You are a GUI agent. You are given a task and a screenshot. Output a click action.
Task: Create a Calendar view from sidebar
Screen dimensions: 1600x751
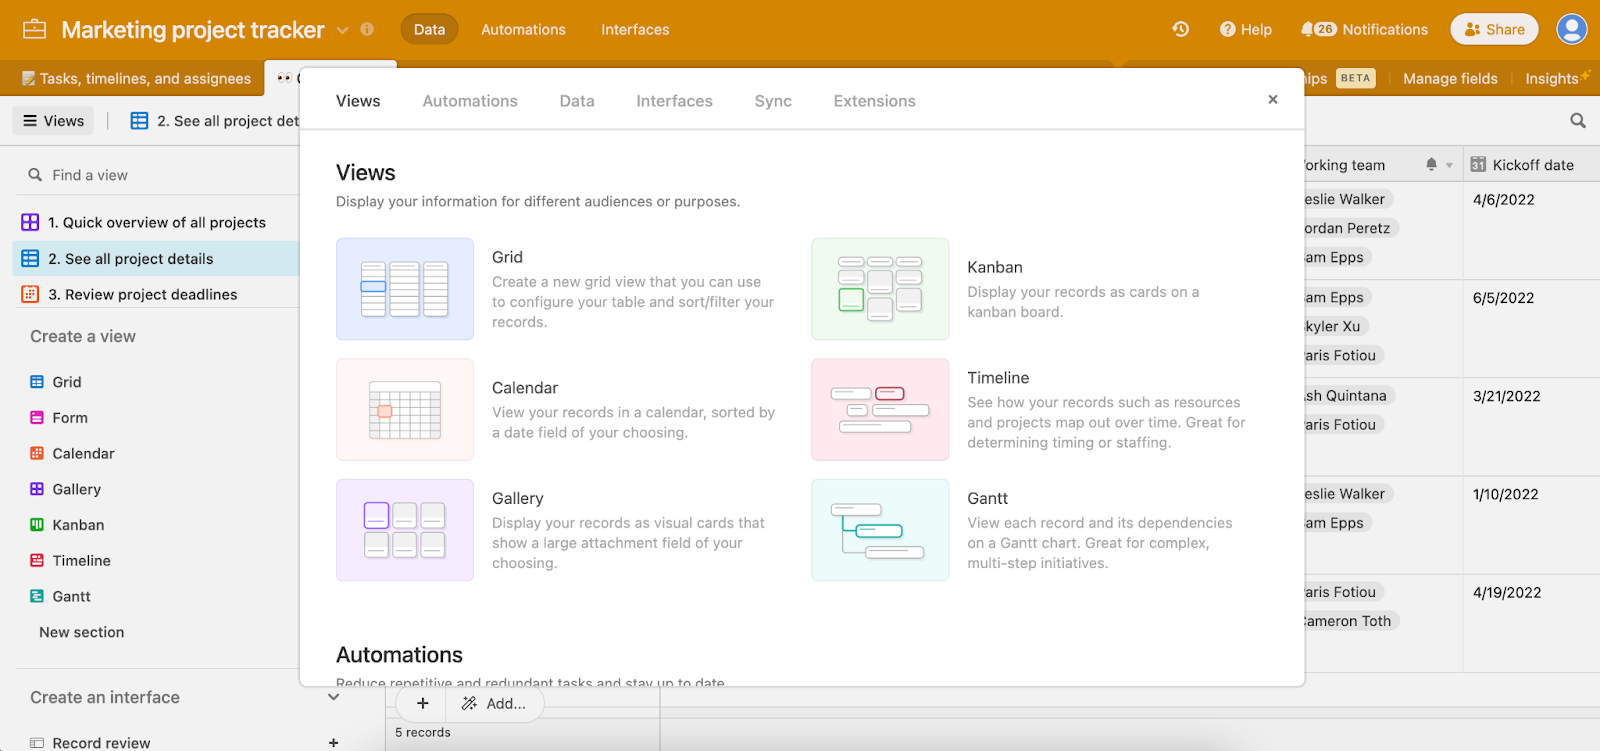click(72, 453)
